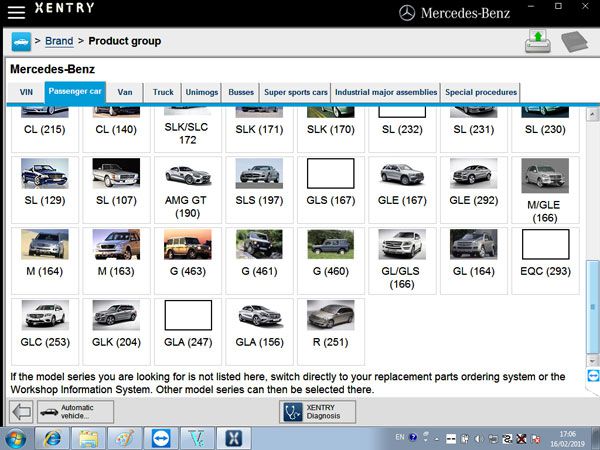Switch to the Van tab
This screenshot has height=450, width=600.
[x=125, y=92]
